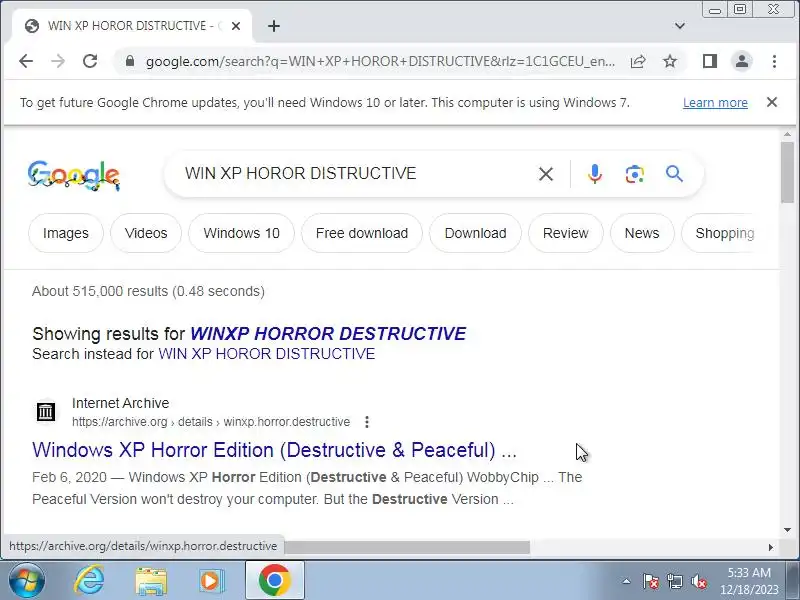Share this page using the share icon

pos(638,62)
